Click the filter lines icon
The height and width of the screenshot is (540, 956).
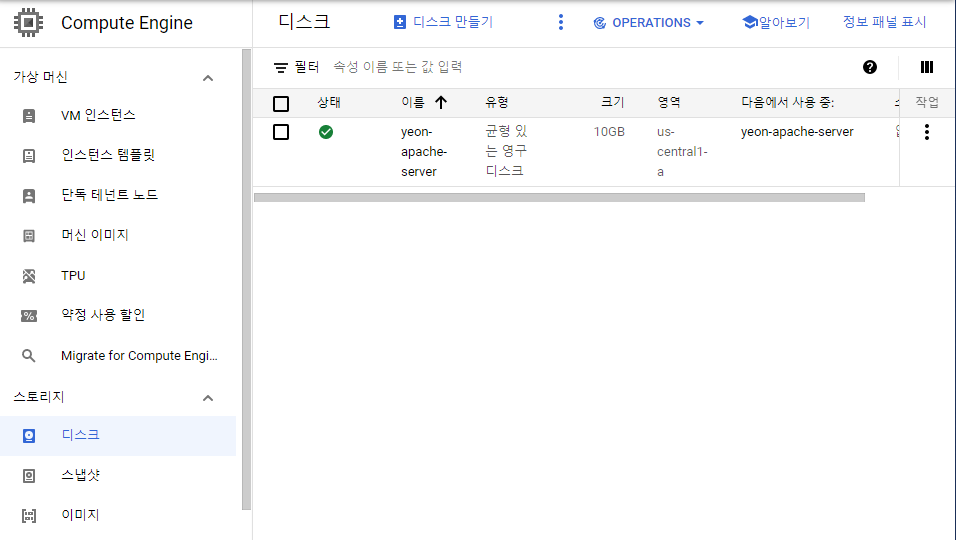[280, 68]
